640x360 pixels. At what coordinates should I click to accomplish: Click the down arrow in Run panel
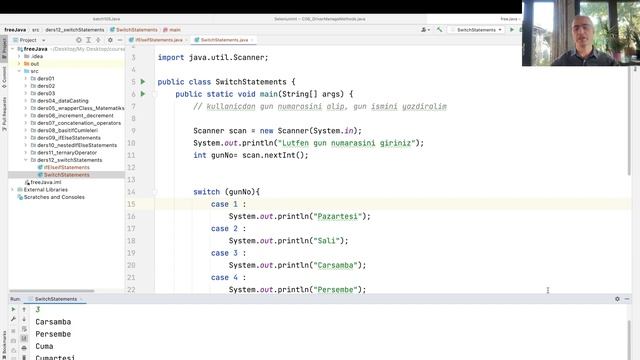click(x=24, y=319)
